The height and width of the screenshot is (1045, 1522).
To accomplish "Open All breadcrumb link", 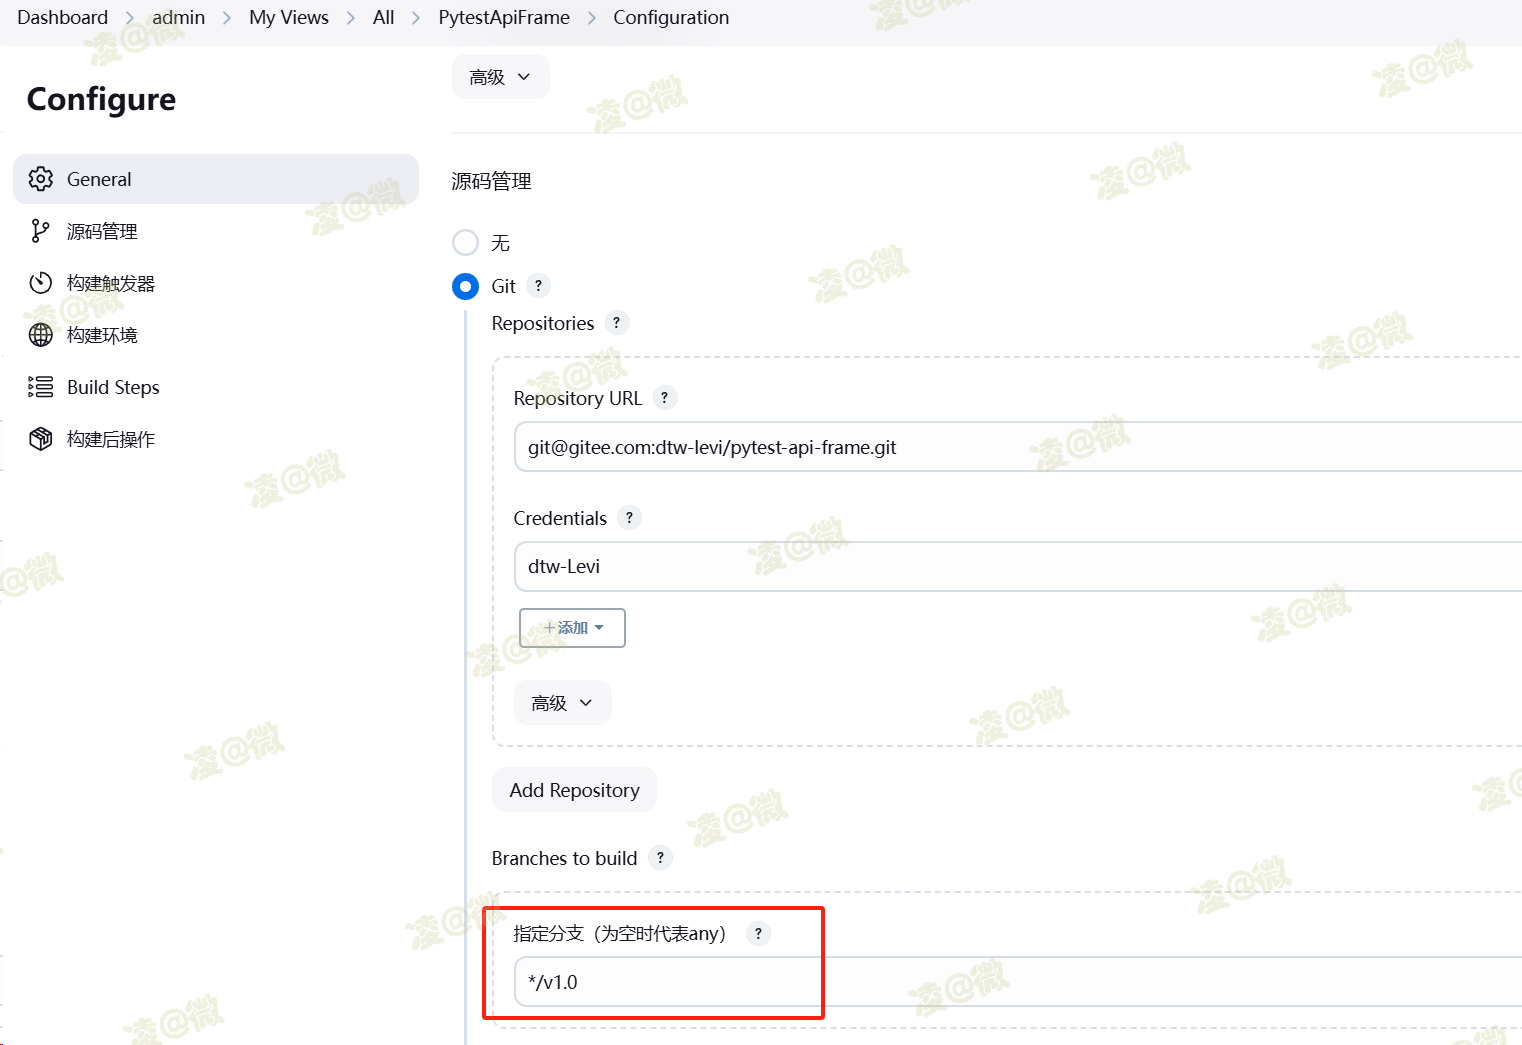I will click(384, 18).
